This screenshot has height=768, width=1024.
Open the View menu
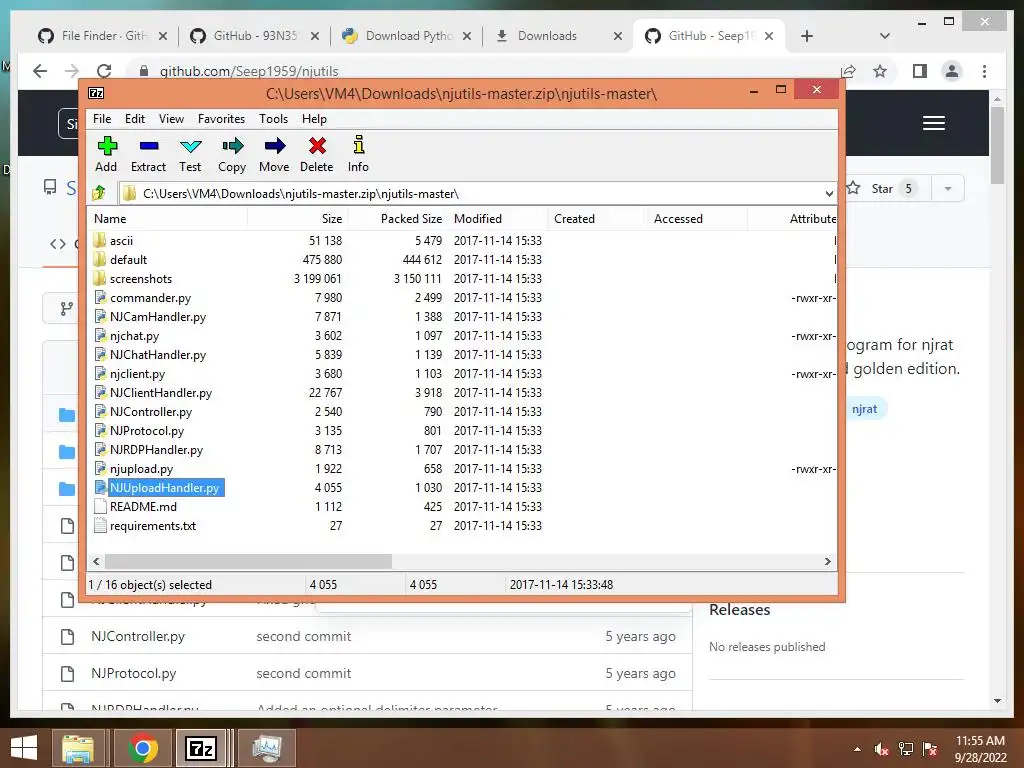[x=171, y=119]
